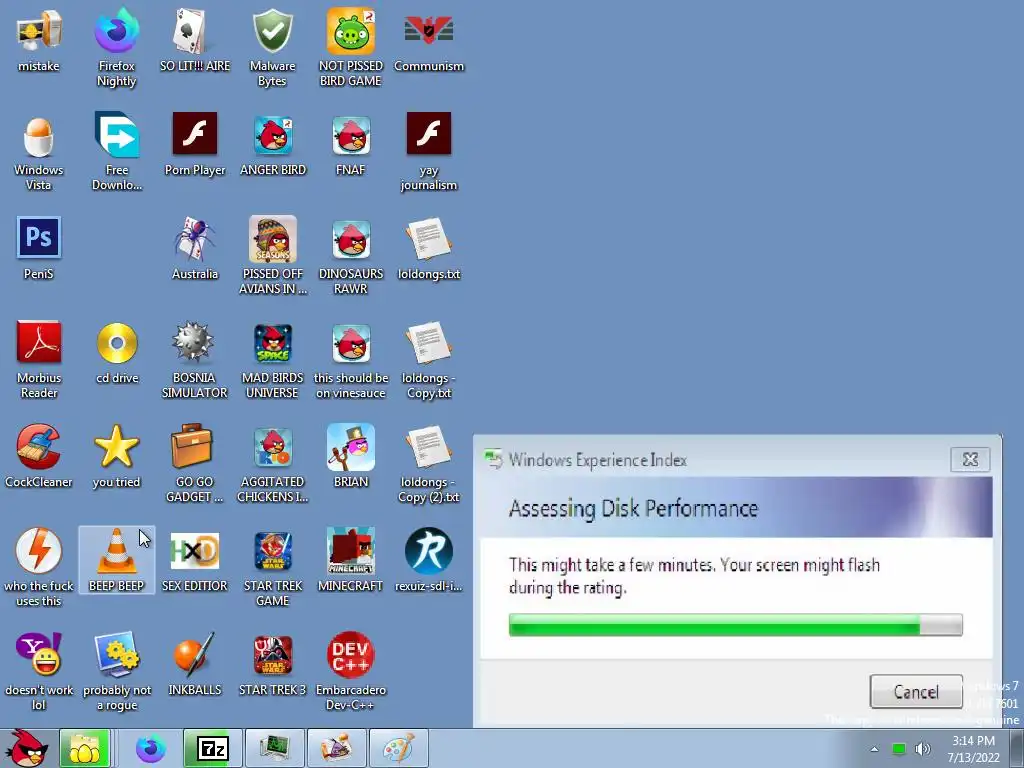
Task: Select the 'who the fuck uses this' icon
Action: coord(39,567)
